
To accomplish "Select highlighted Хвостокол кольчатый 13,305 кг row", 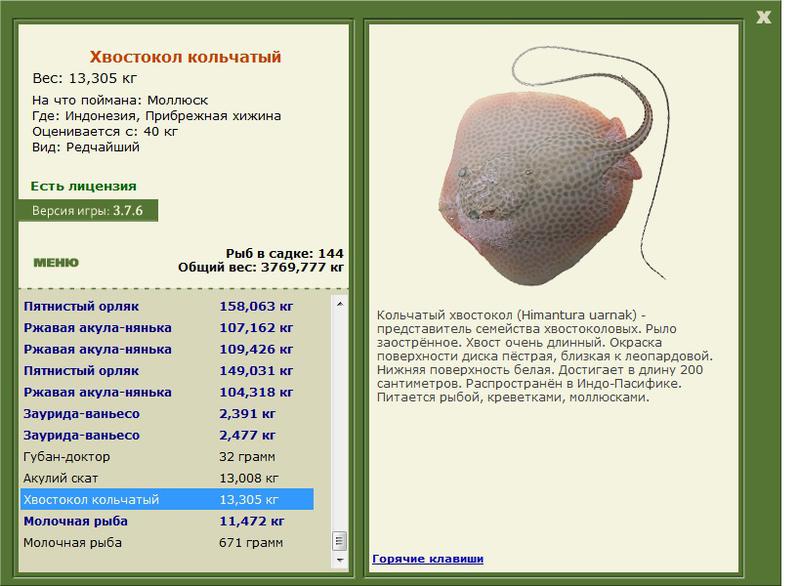I will pos(167,499).
